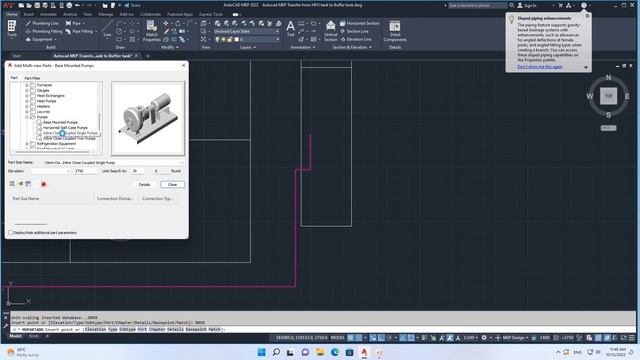Create a Vertical Section
640x360 pixels.
click(330, 31)
